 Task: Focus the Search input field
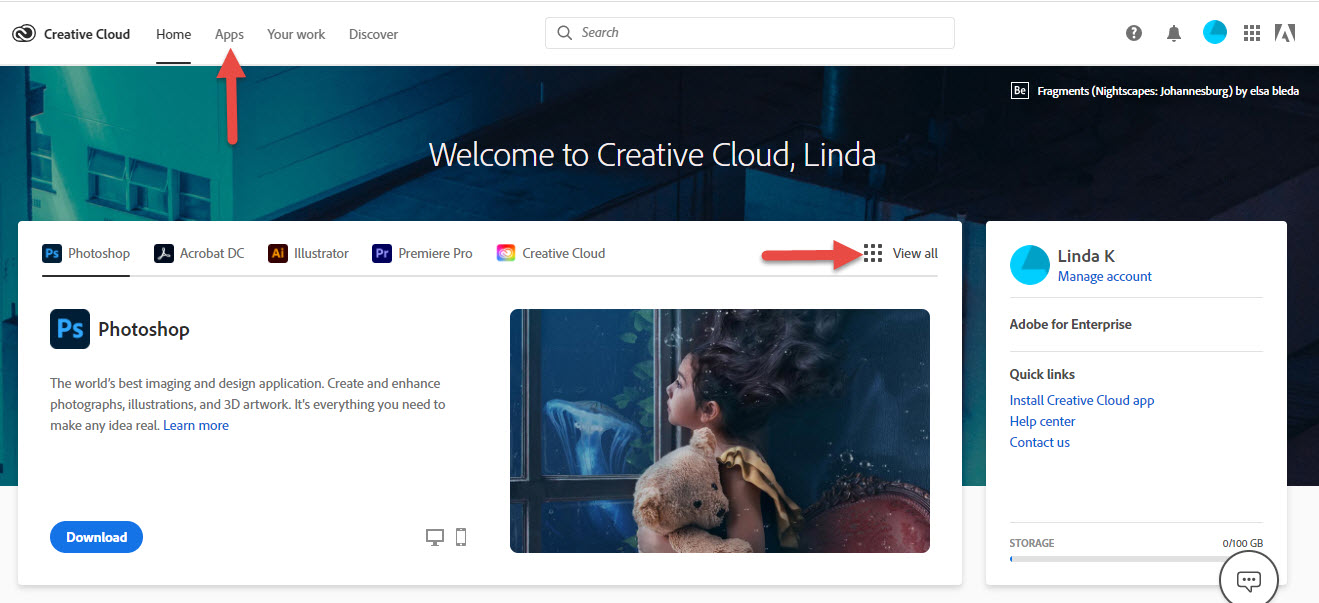750,33
